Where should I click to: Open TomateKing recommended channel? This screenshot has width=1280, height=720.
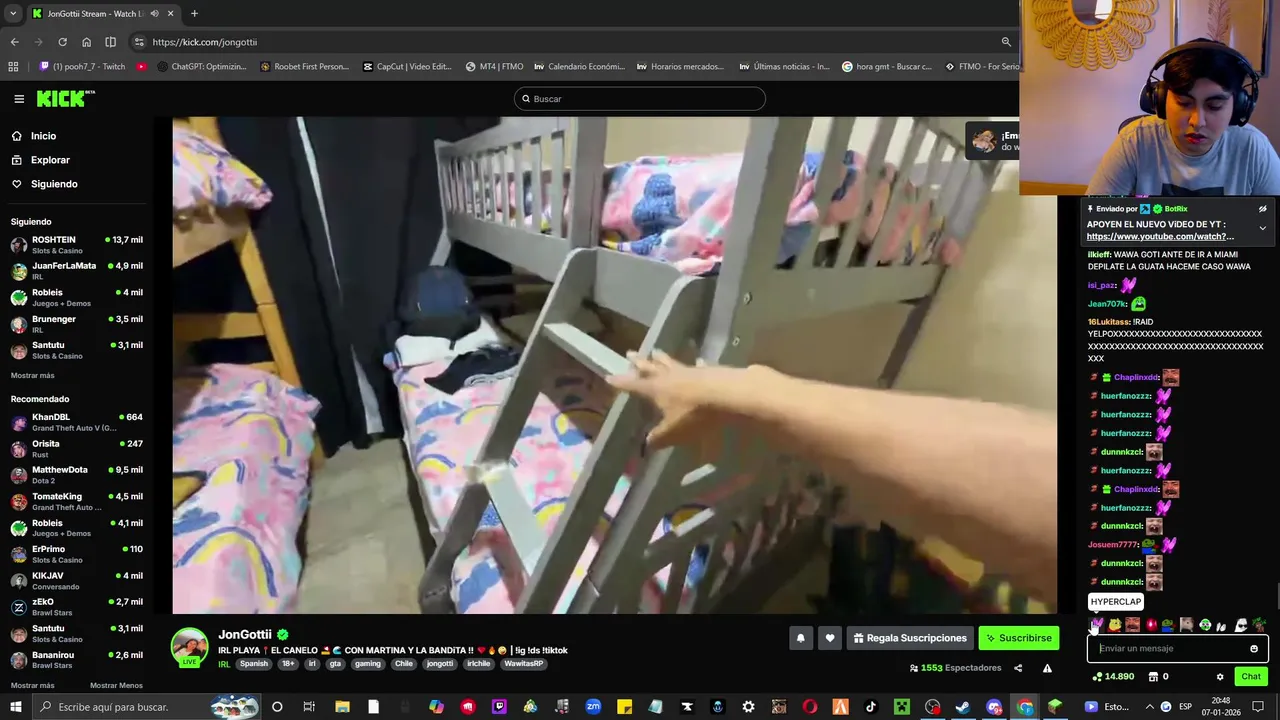point(77,501)
